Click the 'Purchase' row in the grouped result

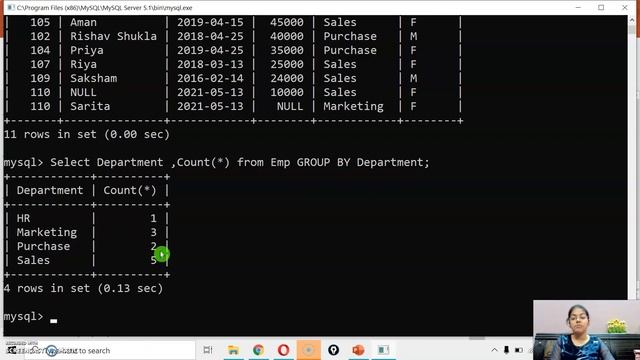tap(87, 247)
